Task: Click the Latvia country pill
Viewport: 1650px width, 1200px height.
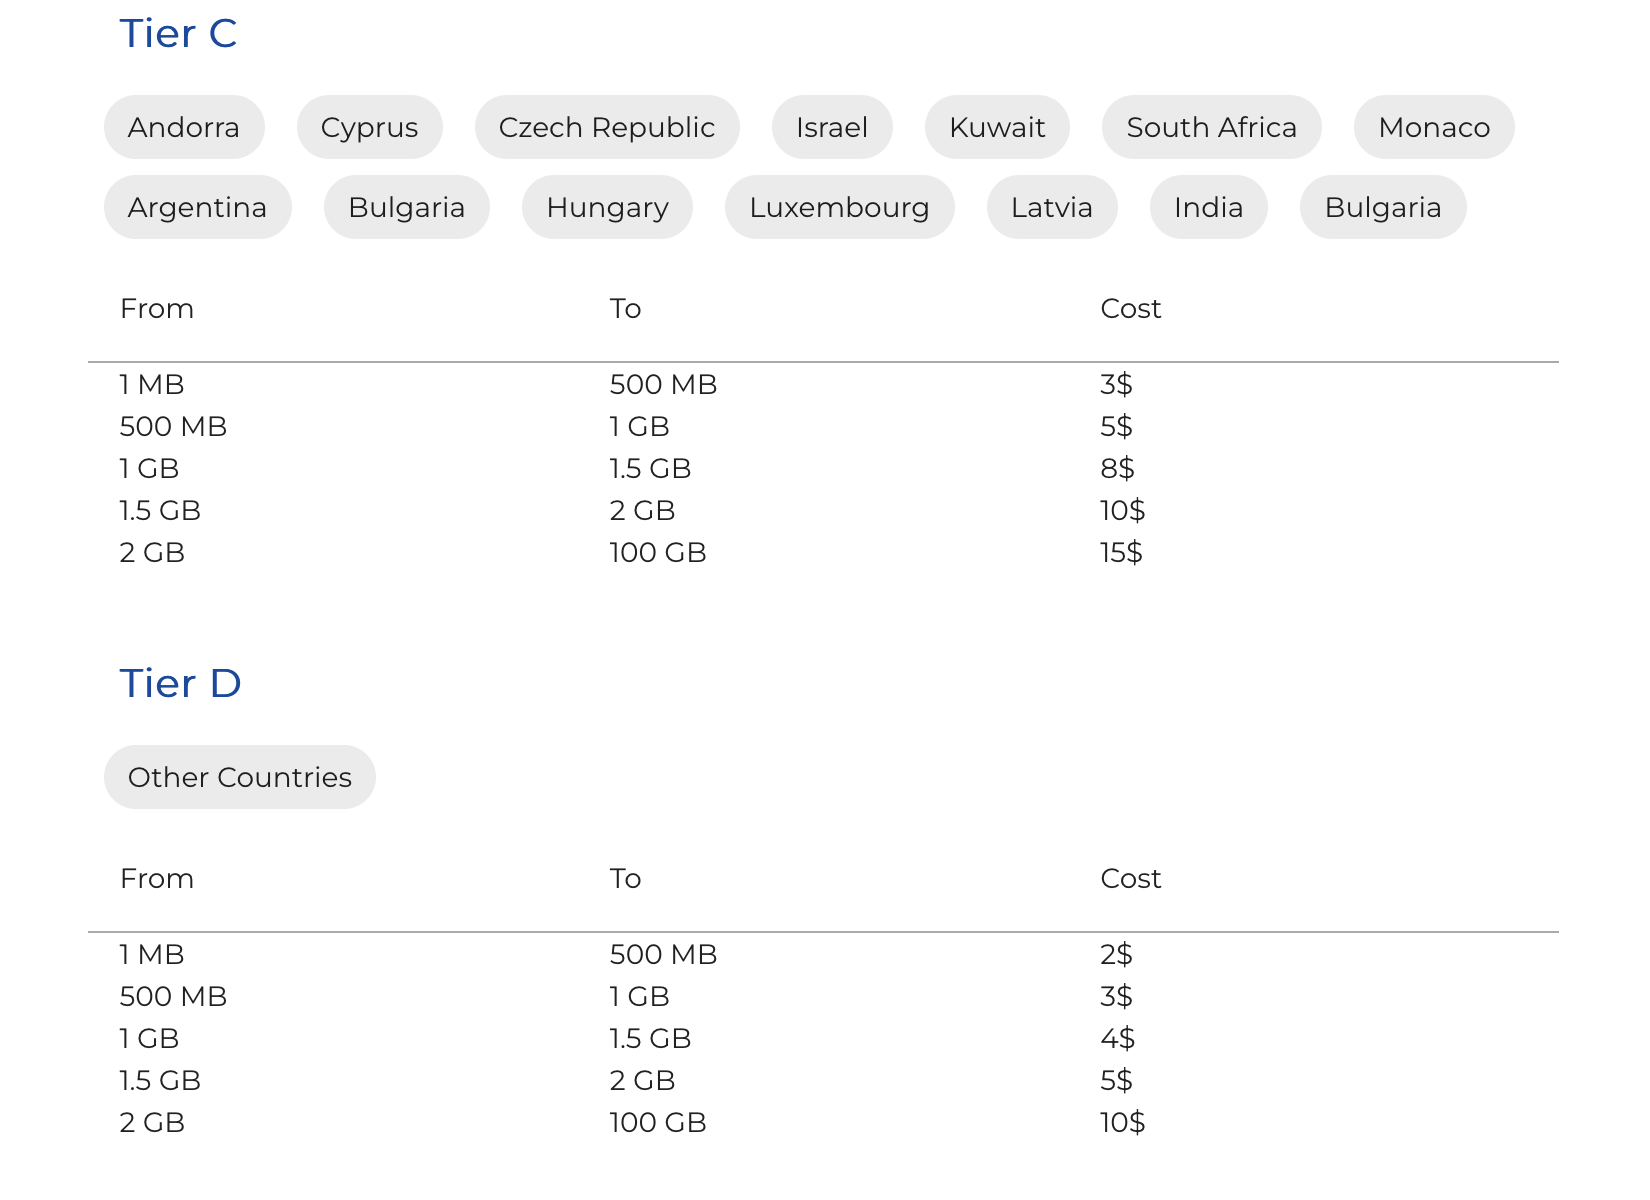Action: [1051, 207]
